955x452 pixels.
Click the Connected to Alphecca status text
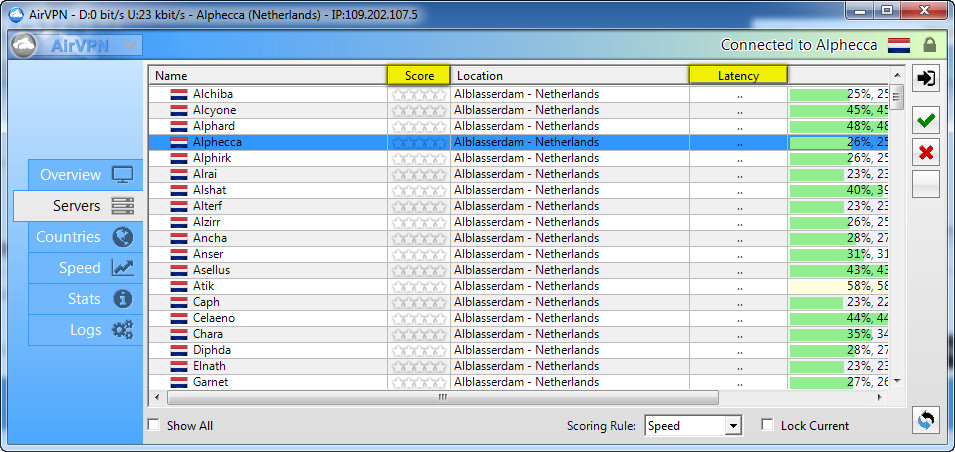click(799, 45)
